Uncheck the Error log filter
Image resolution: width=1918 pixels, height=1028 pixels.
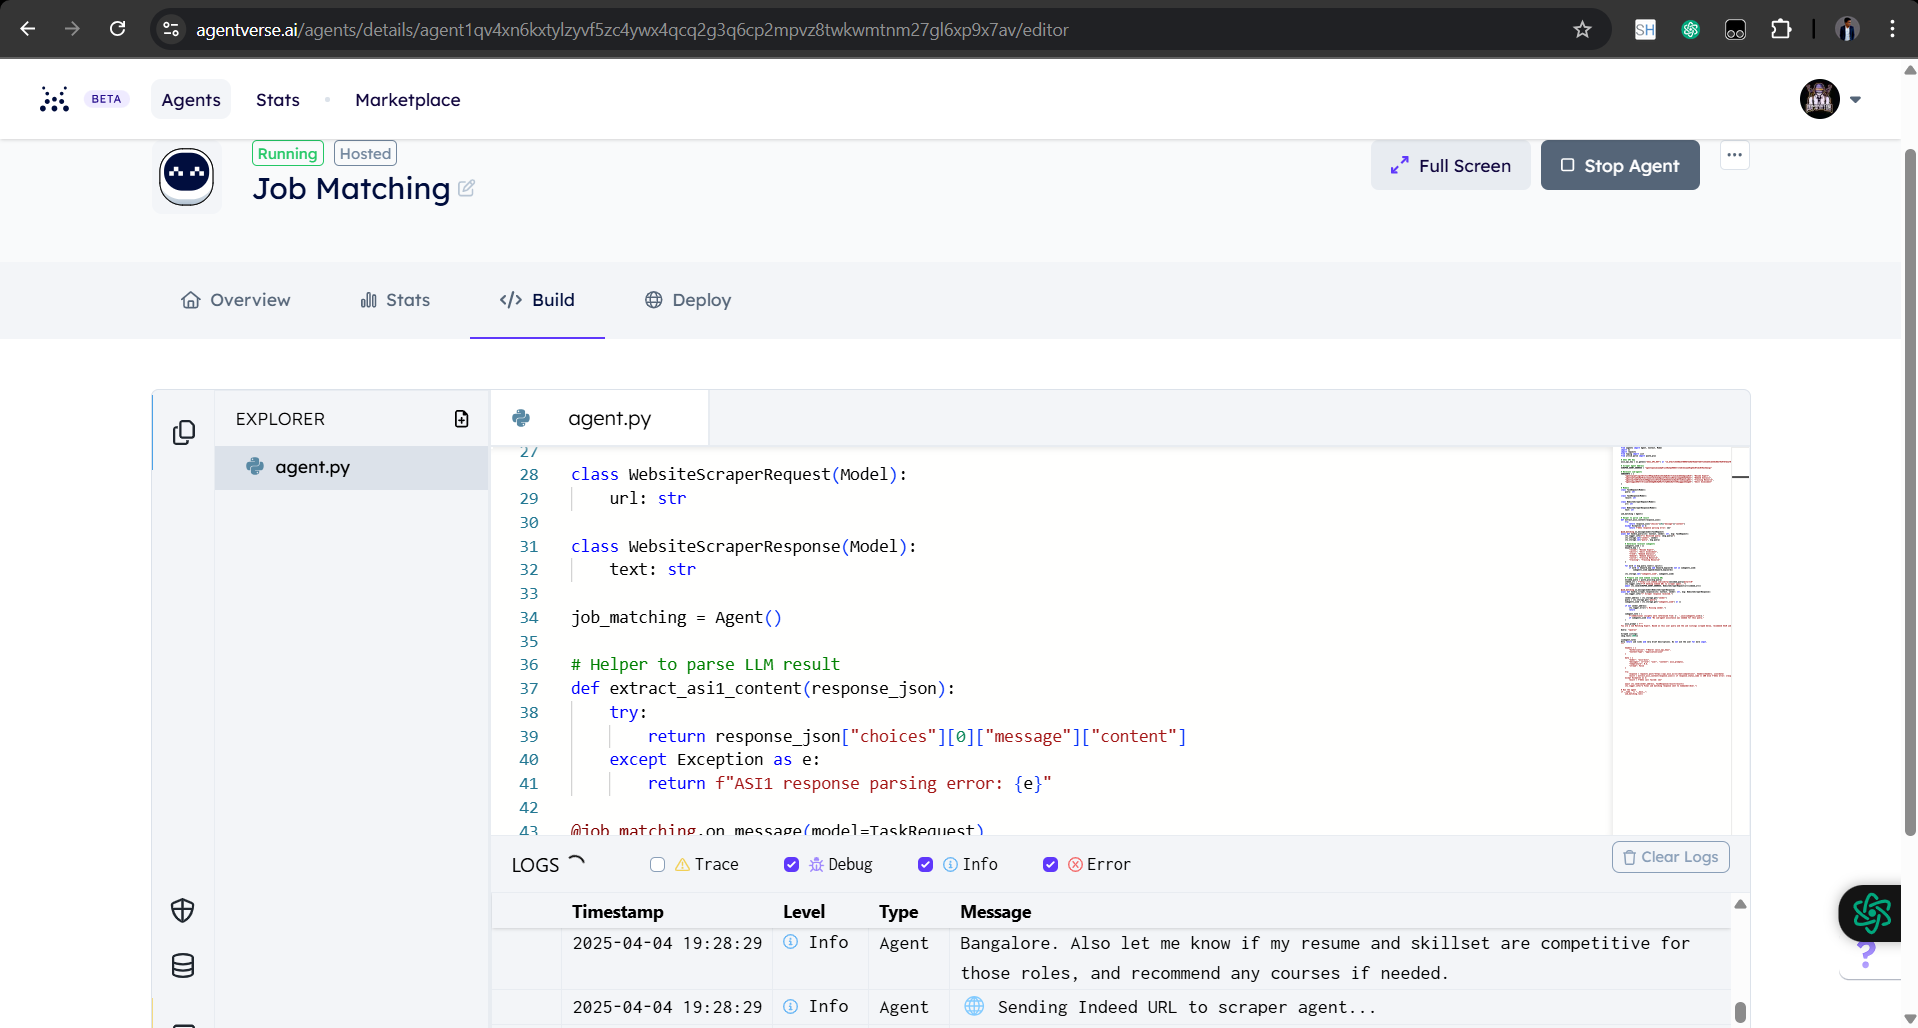click(x=1050, y=865)
